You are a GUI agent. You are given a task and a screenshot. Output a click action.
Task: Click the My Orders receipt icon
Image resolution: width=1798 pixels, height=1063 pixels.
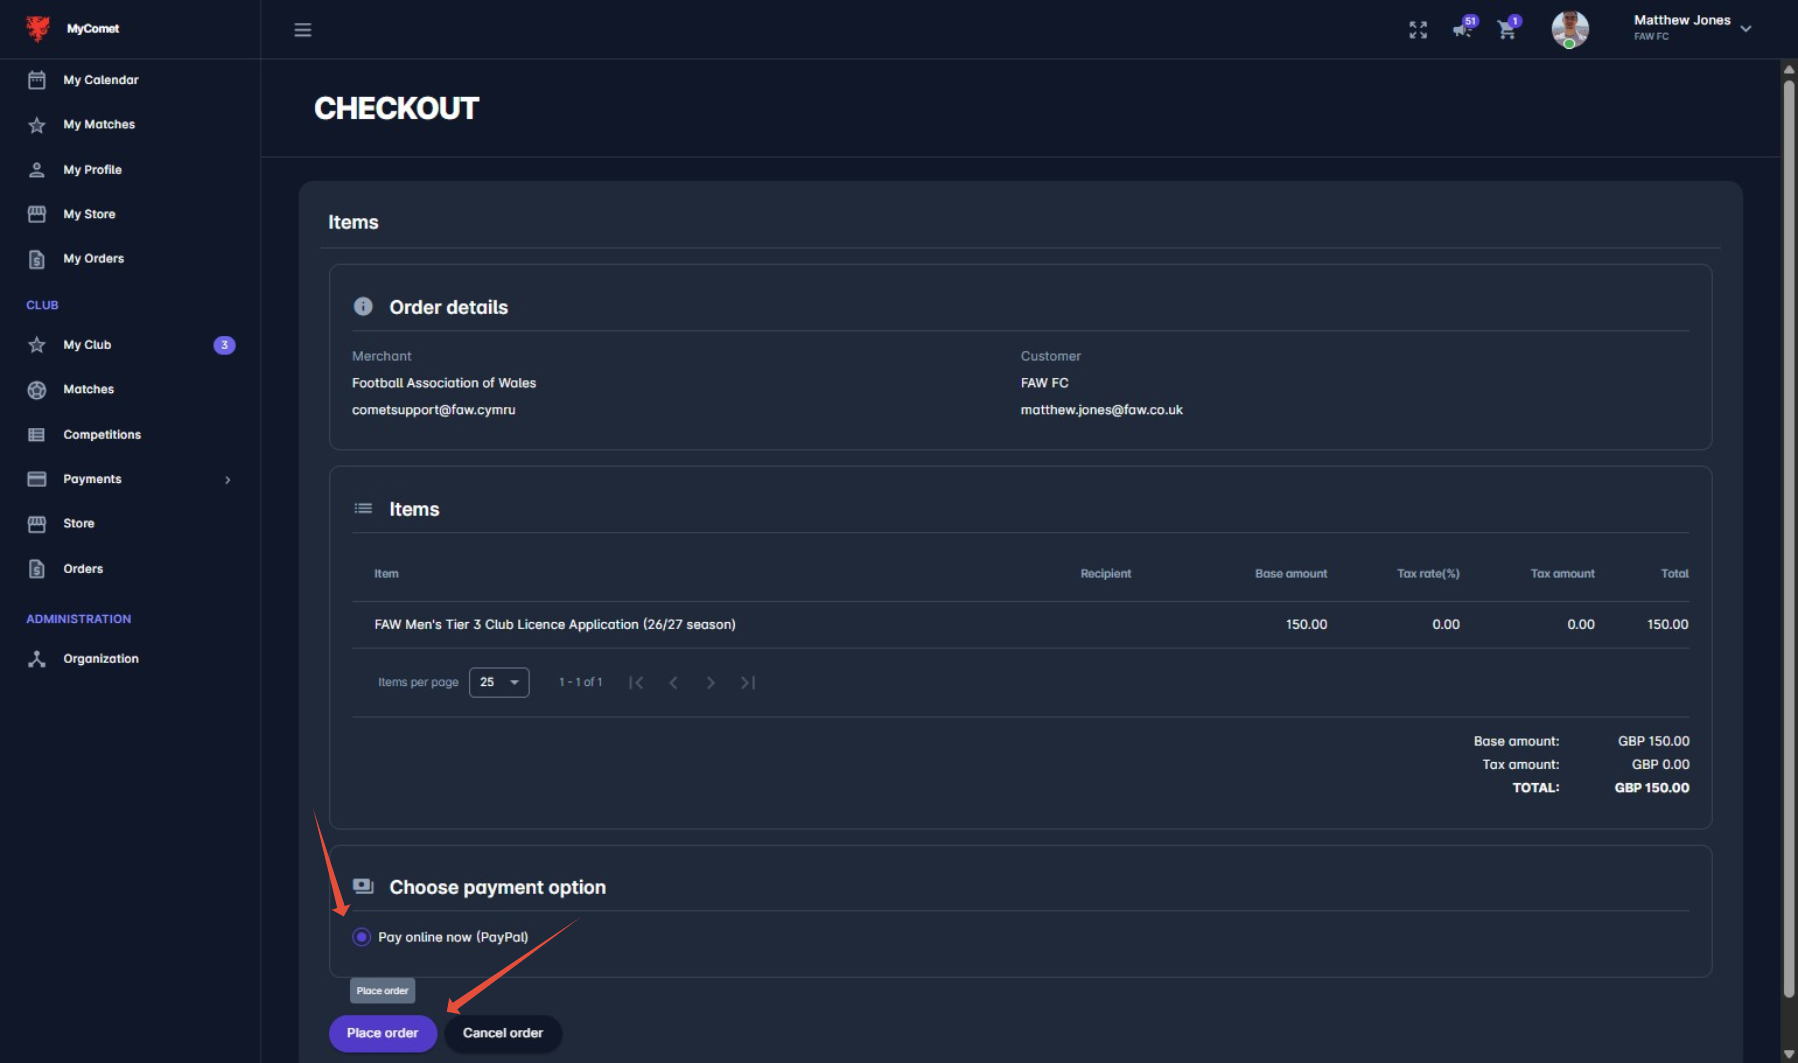(37, 259)
